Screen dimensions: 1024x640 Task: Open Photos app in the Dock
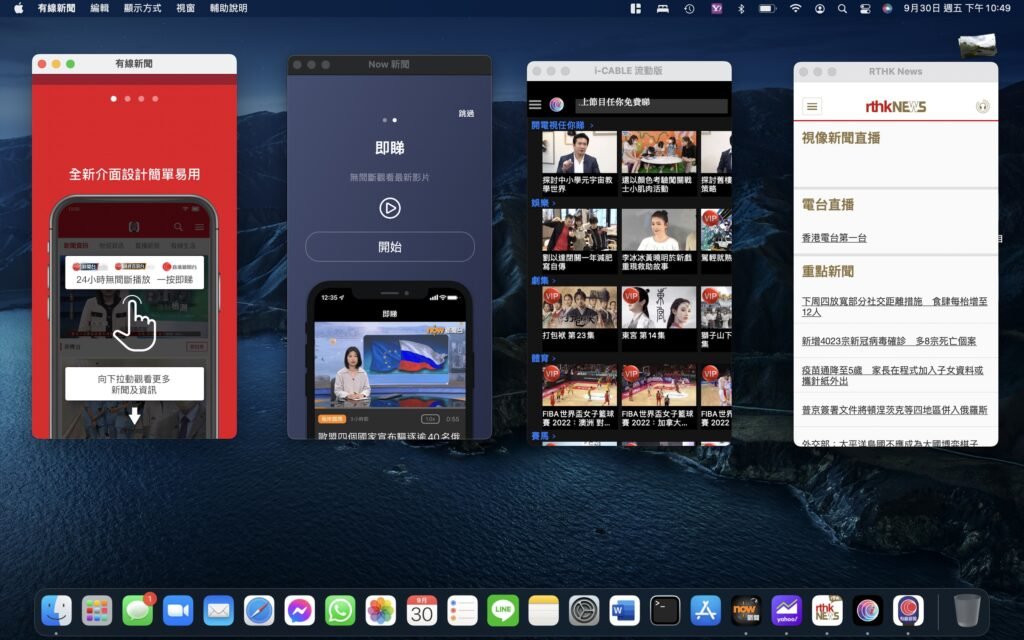pyautogui.click(x=381, y=611)
